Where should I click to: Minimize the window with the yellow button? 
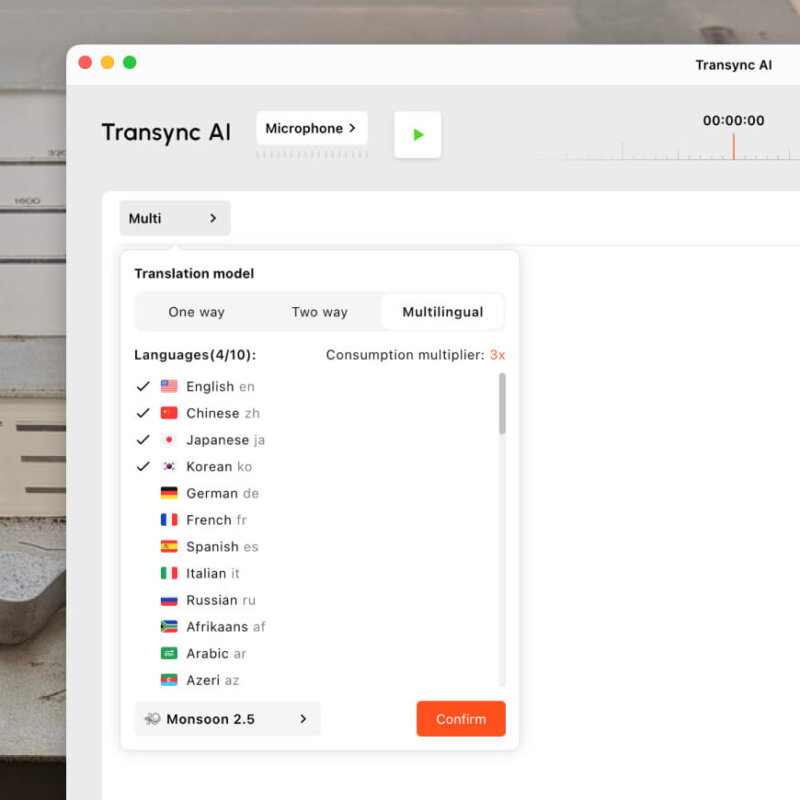[107, 62]
